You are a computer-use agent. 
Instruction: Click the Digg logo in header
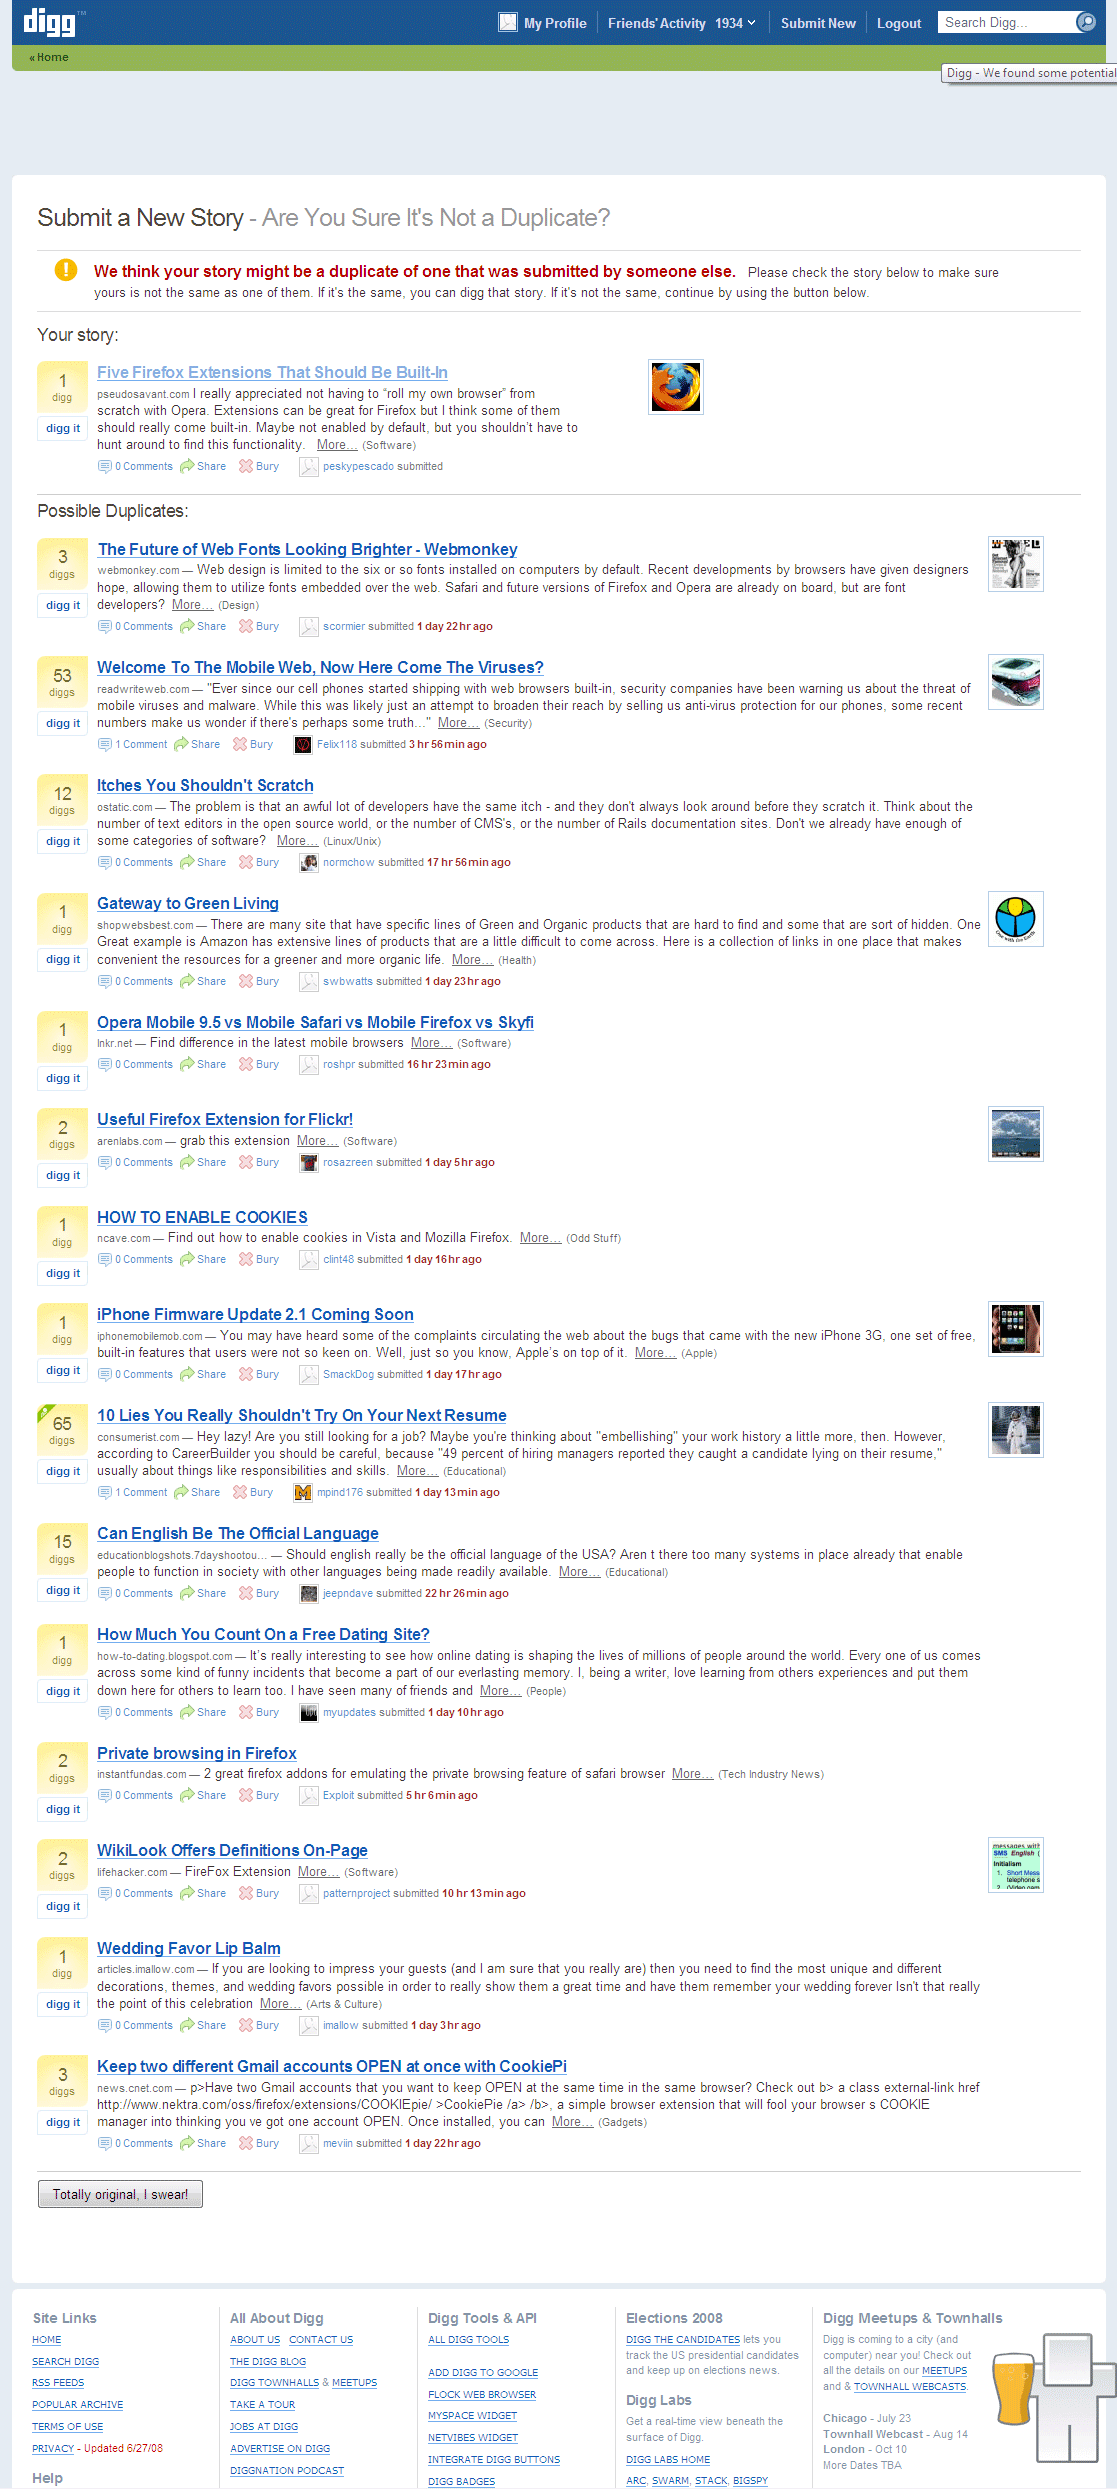[50, 21]
